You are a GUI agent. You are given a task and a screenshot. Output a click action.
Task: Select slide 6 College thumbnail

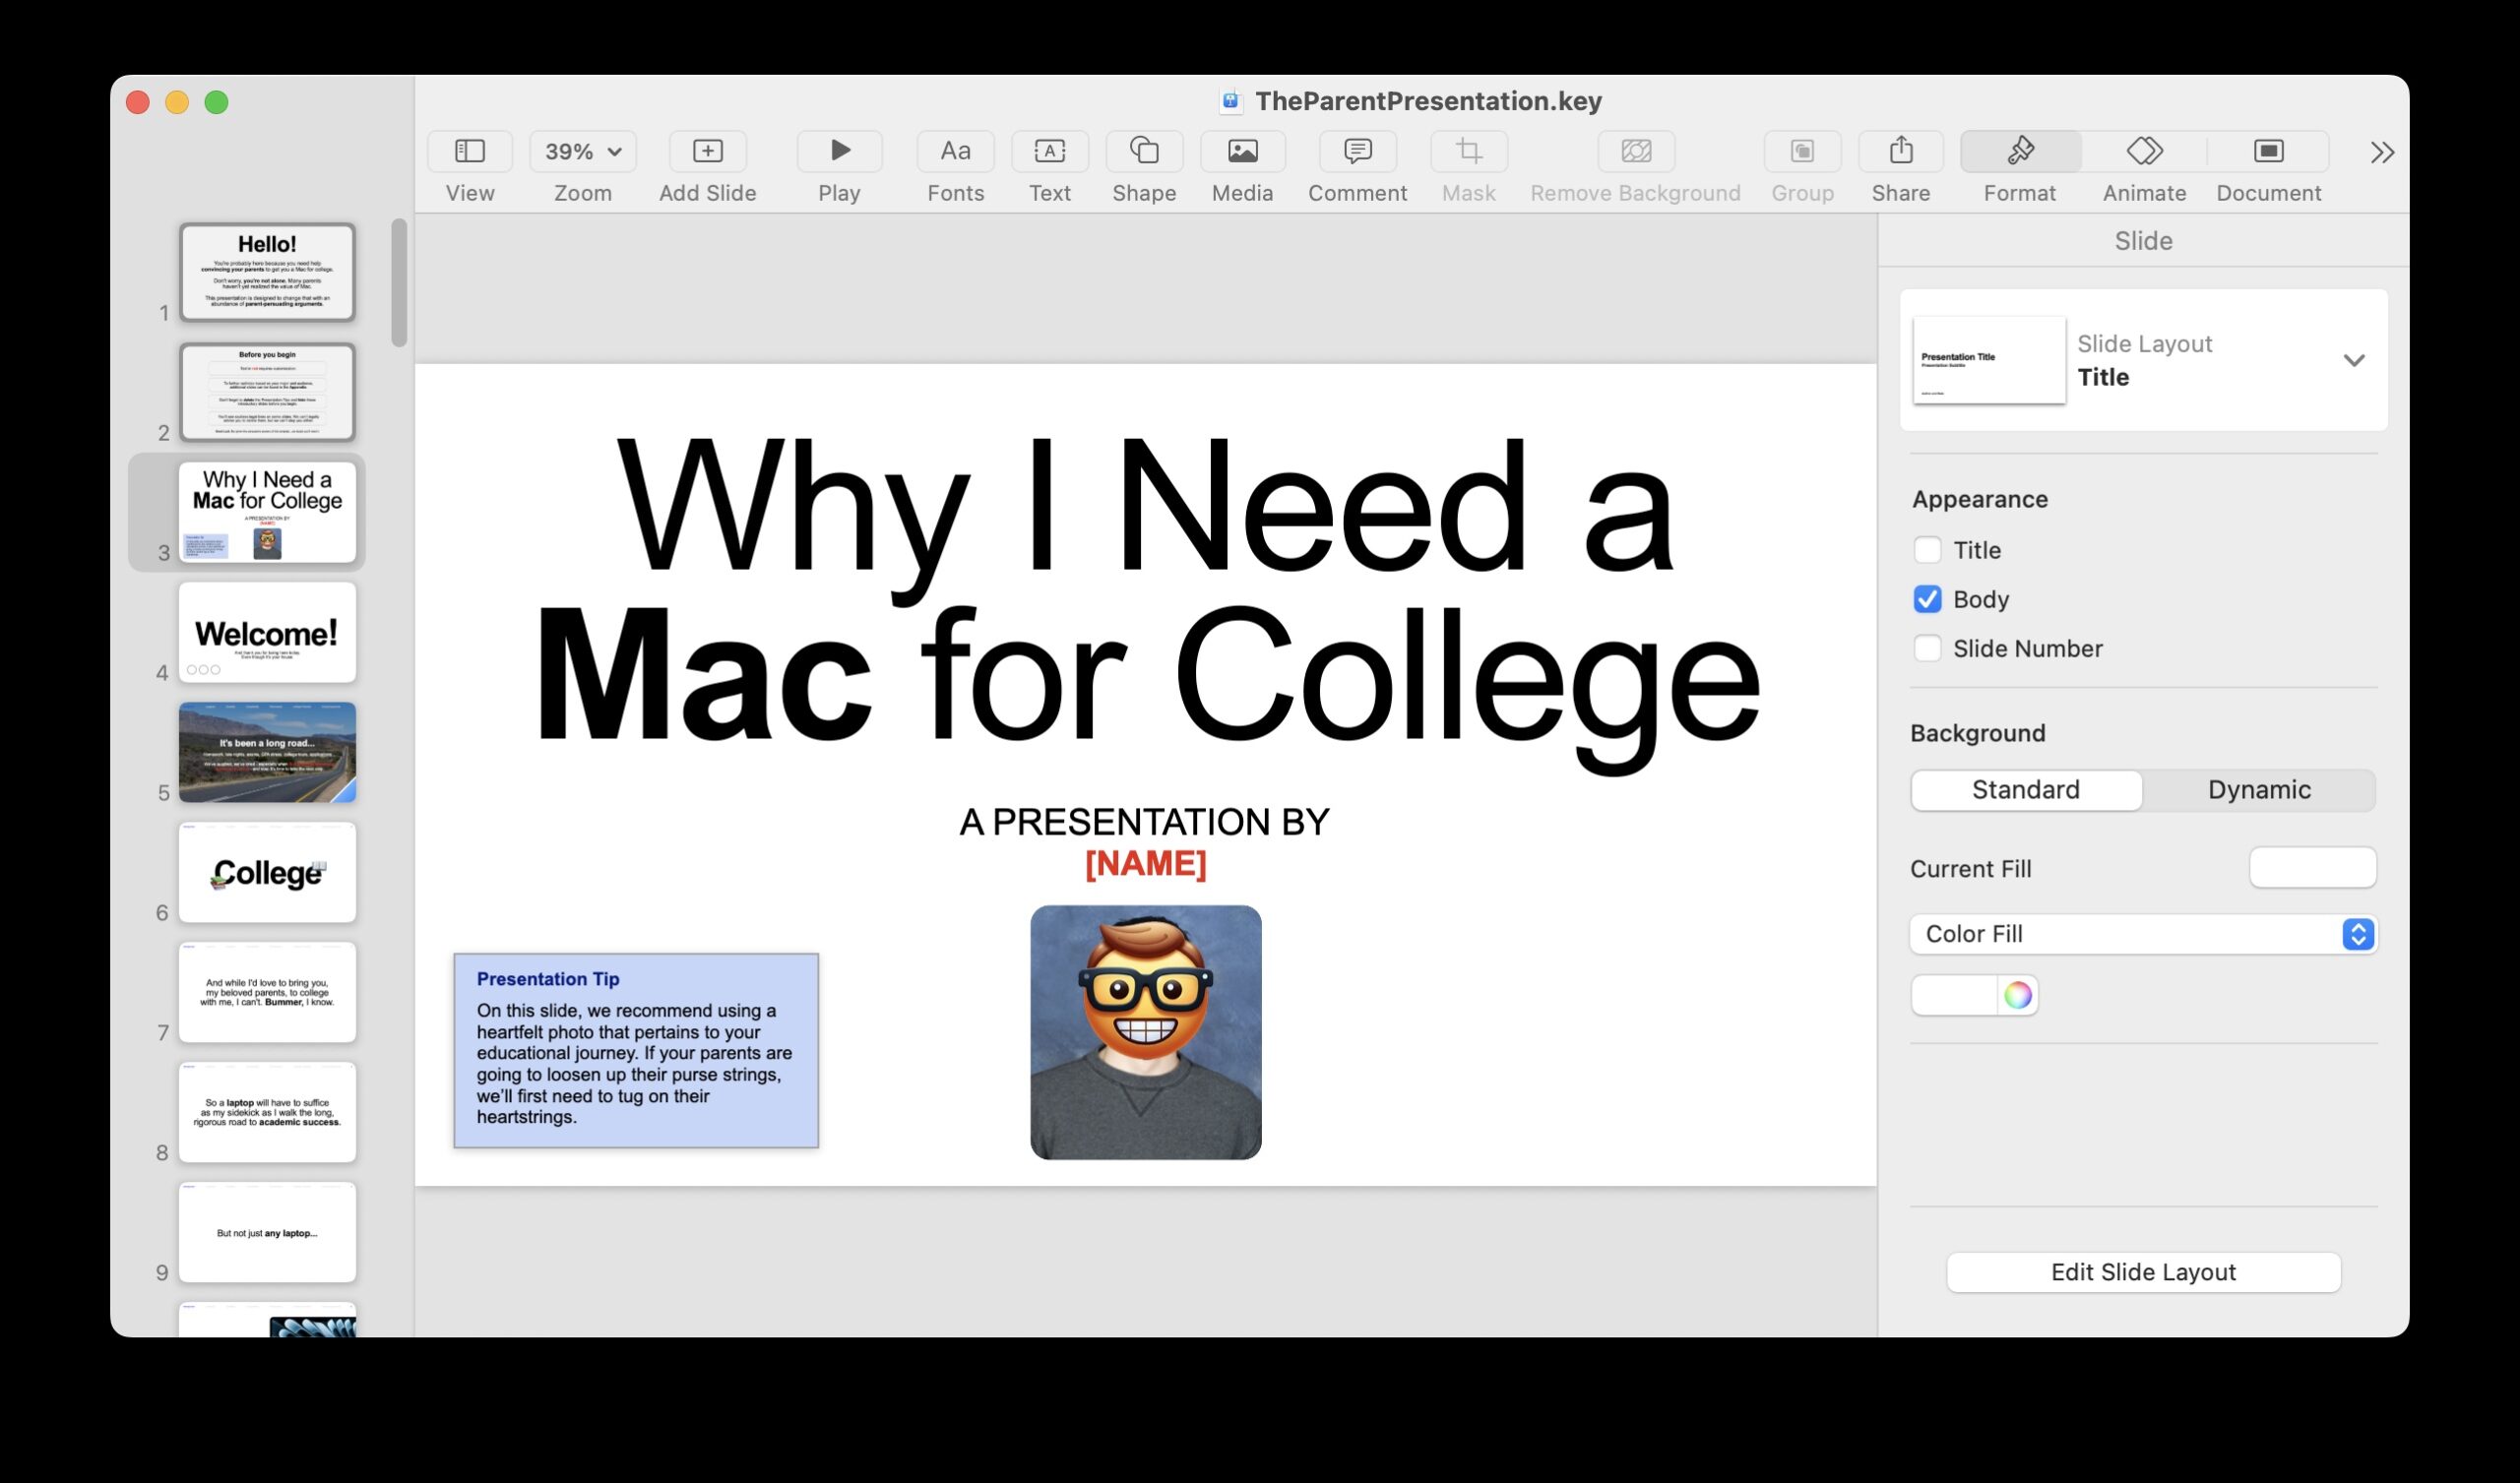267,872
